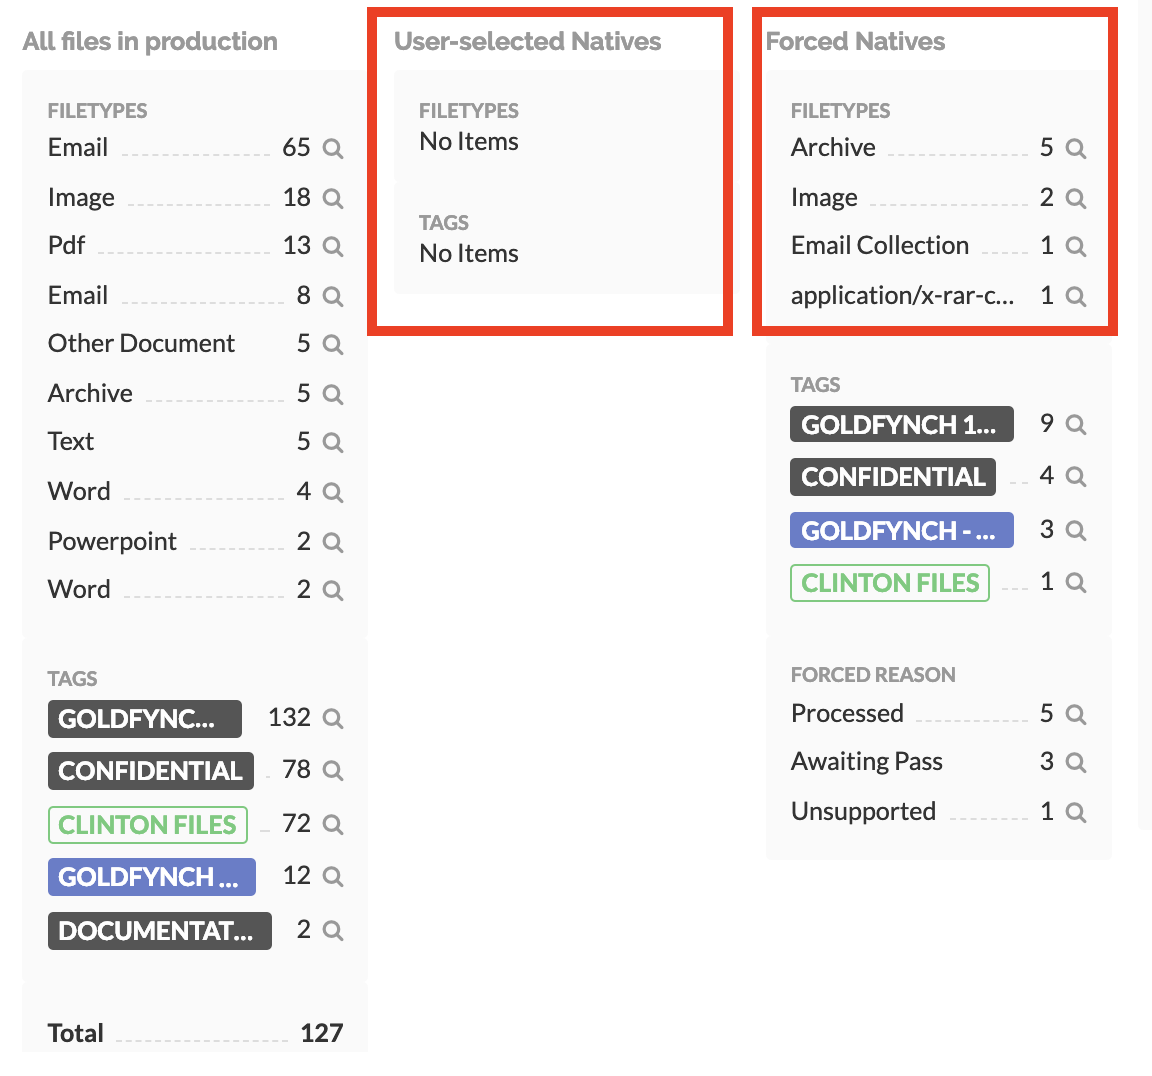Viewport: 1152px width, 1076px height.
Task: Open search for the Pdf filetype
Action: click(x=333, y=245)
